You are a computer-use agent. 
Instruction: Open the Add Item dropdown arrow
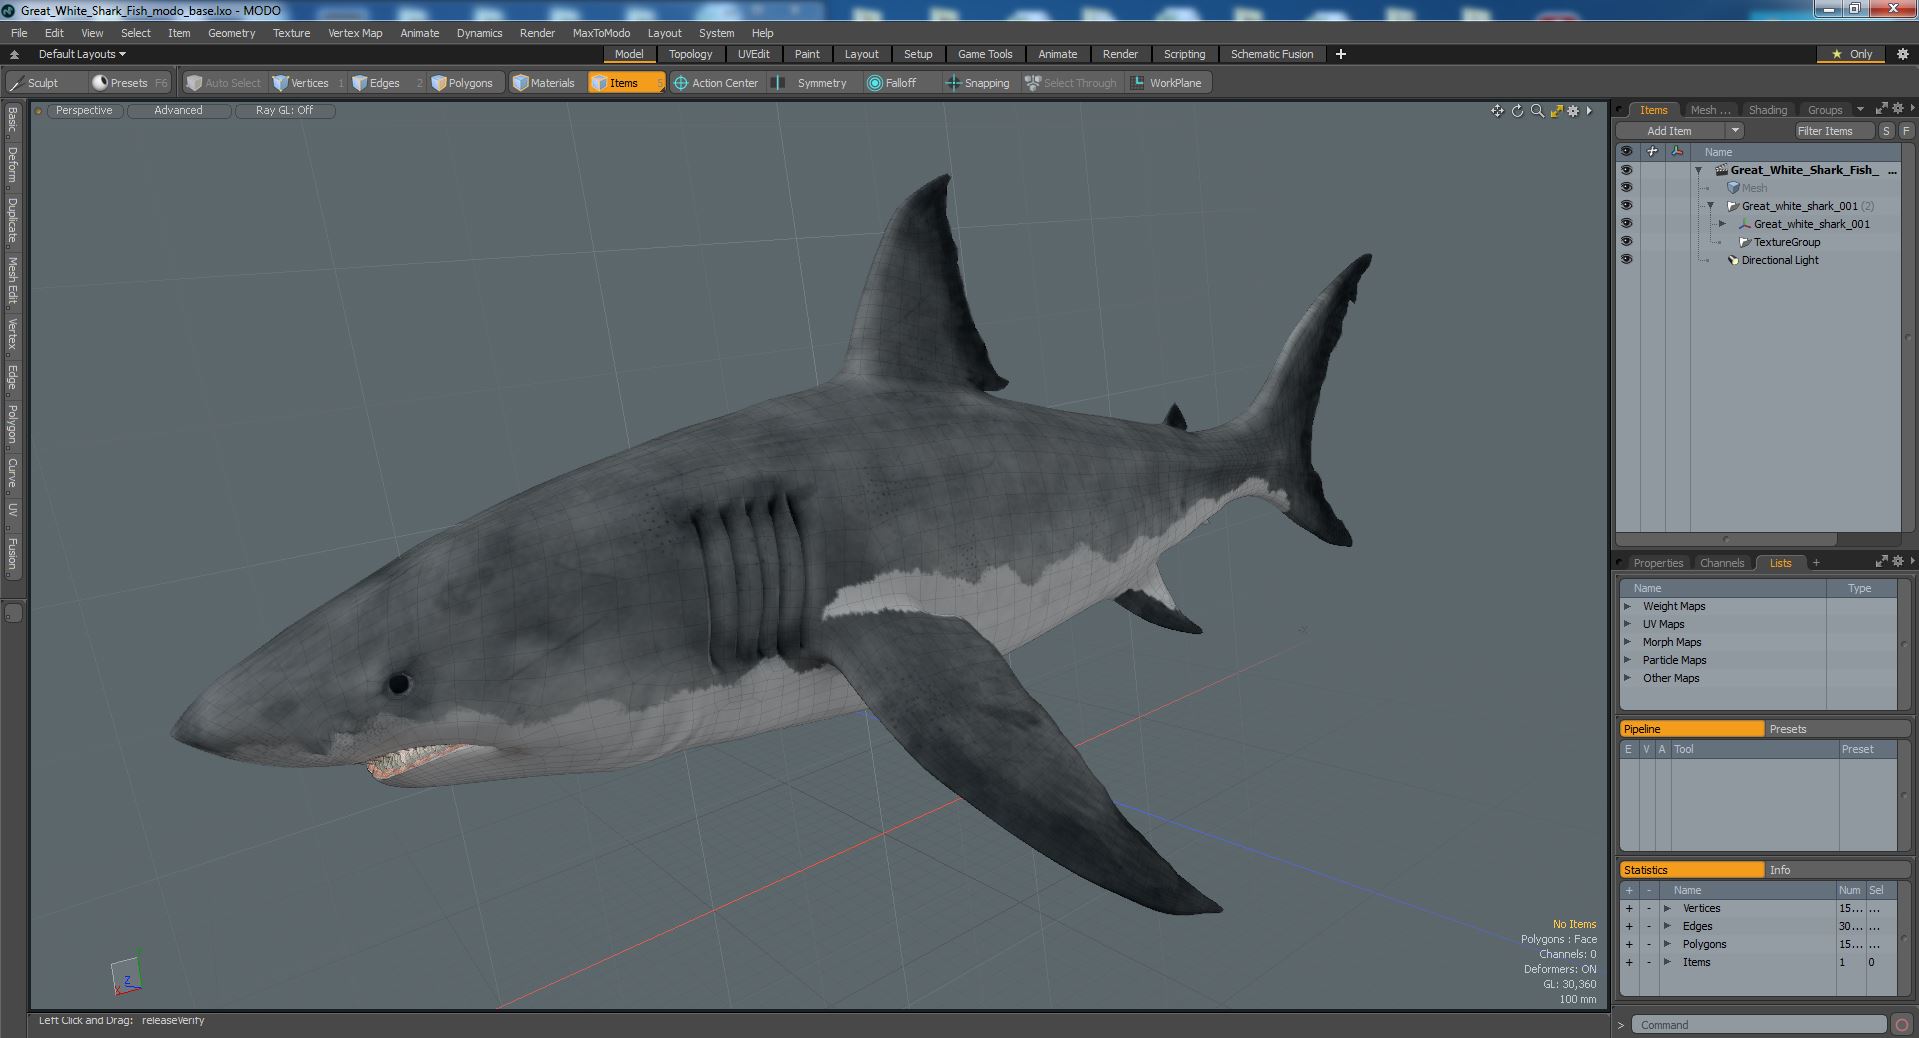click(1735, 131)
